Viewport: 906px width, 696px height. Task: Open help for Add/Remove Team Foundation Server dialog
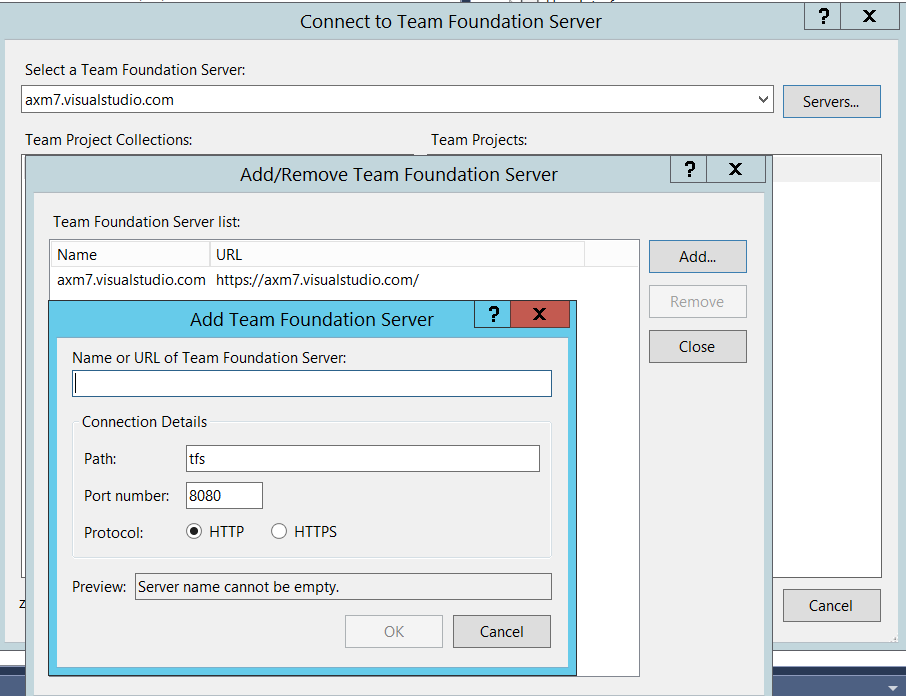point(689,169)
